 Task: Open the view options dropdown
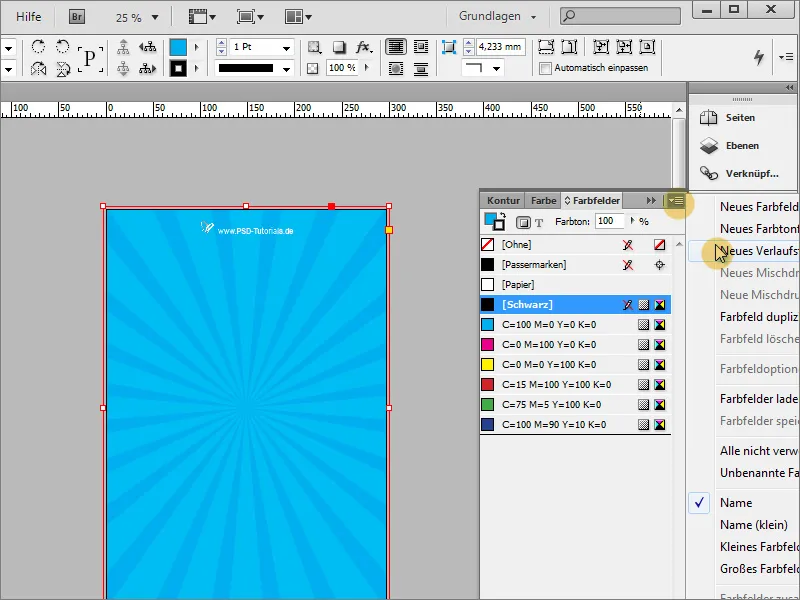pos(203,17)
